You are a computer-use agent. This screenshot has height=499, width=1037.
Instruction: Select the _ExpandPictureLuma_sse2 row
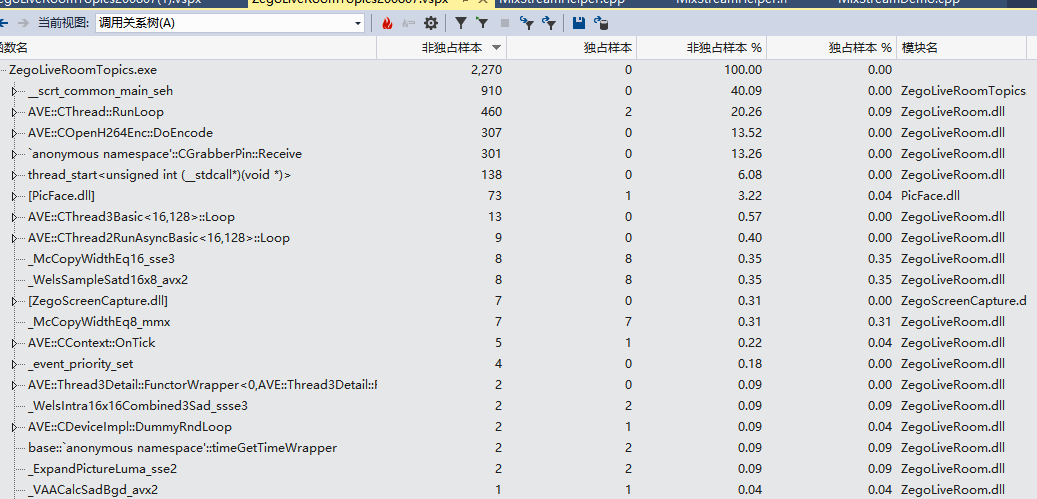point(518,469)
